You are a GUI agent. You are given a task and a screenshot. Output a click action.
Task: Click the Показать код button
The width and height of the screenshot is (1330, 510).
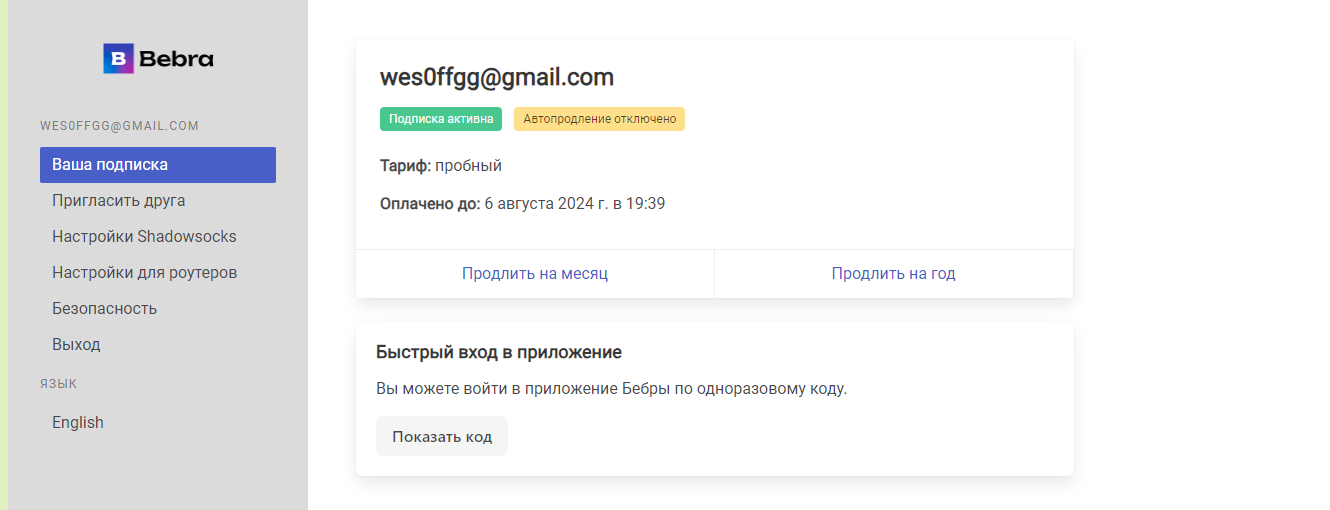tap(442, 437)
